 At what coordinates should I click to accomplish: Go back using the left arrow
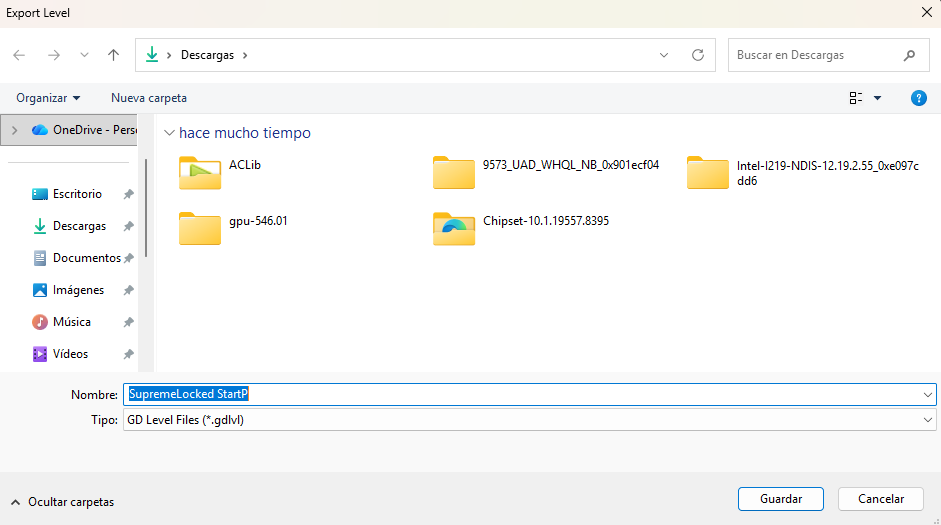click(19, 55)
